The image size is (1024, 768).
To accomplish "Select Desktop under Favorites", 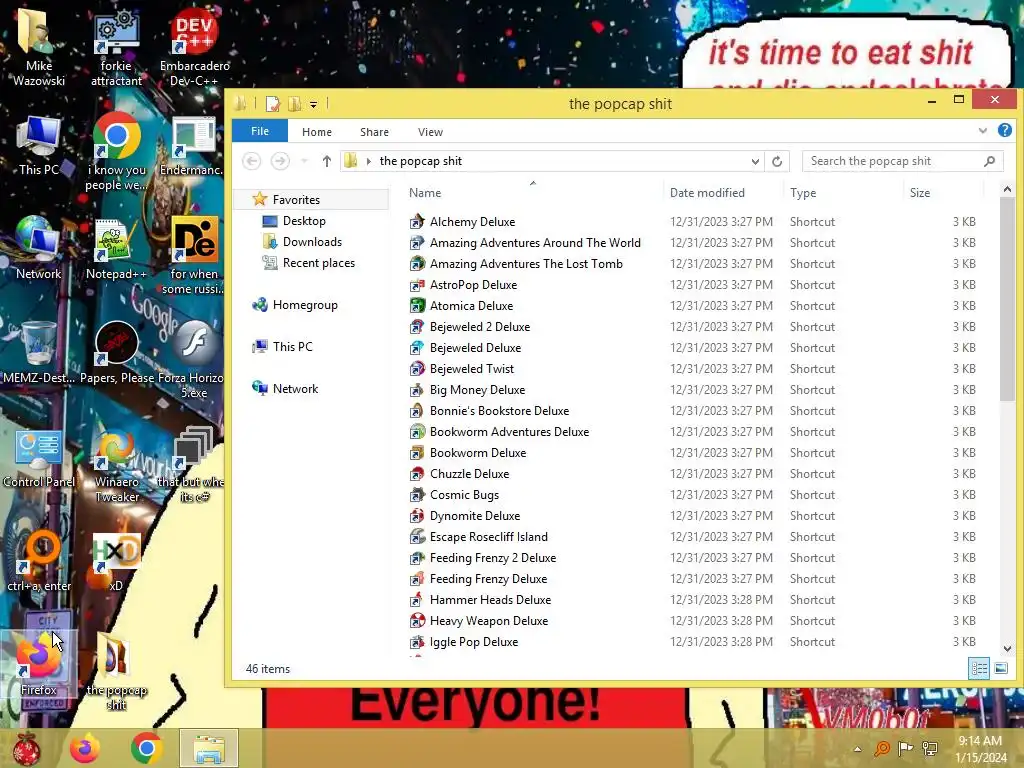I will click(304, 221).
